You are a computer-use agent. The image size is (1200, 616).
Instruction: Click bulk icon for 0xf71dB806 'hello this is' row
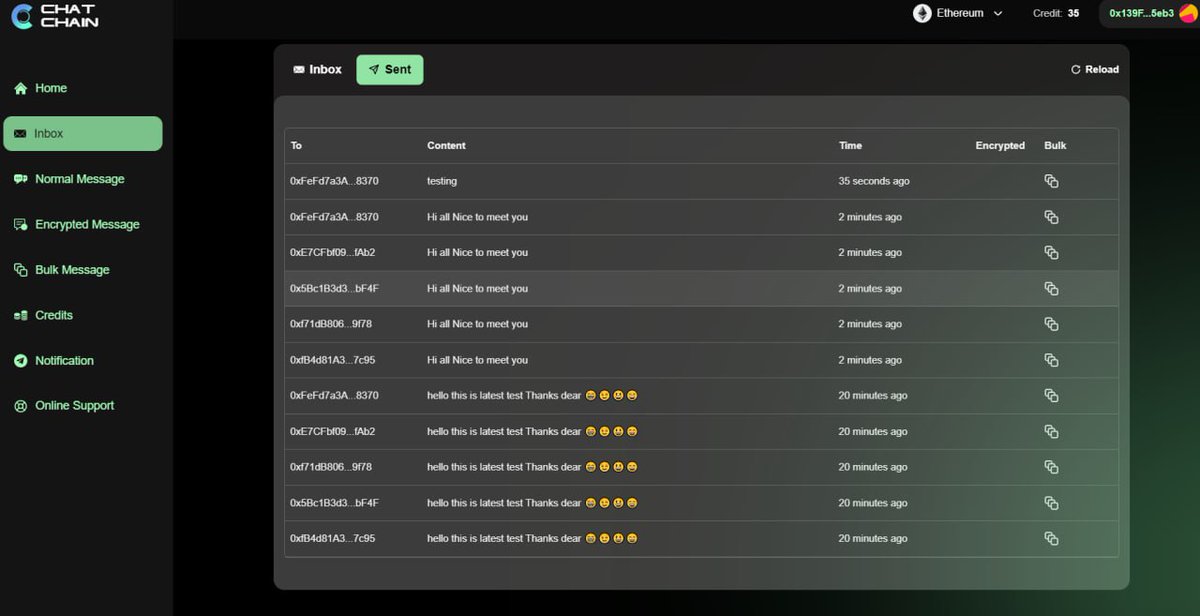[x=1051, y=467]
